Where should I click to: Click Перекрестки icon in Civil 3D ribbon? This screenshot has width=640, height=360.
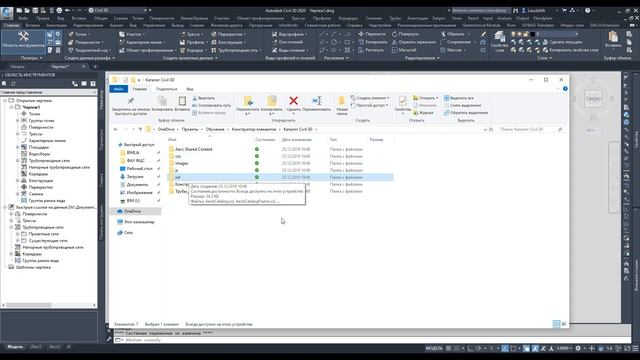coord(213,34)
